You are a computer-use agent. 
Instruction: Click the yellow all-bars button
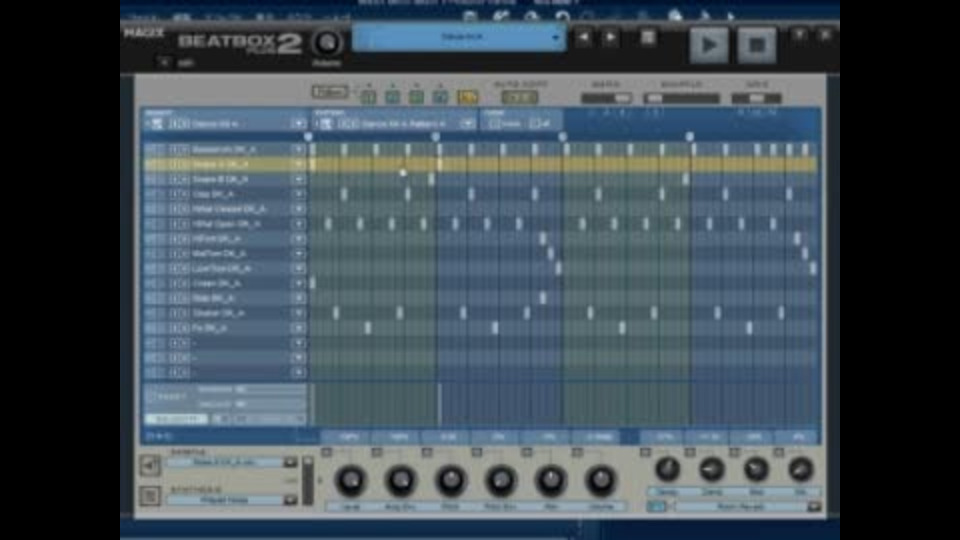[468, 97]
